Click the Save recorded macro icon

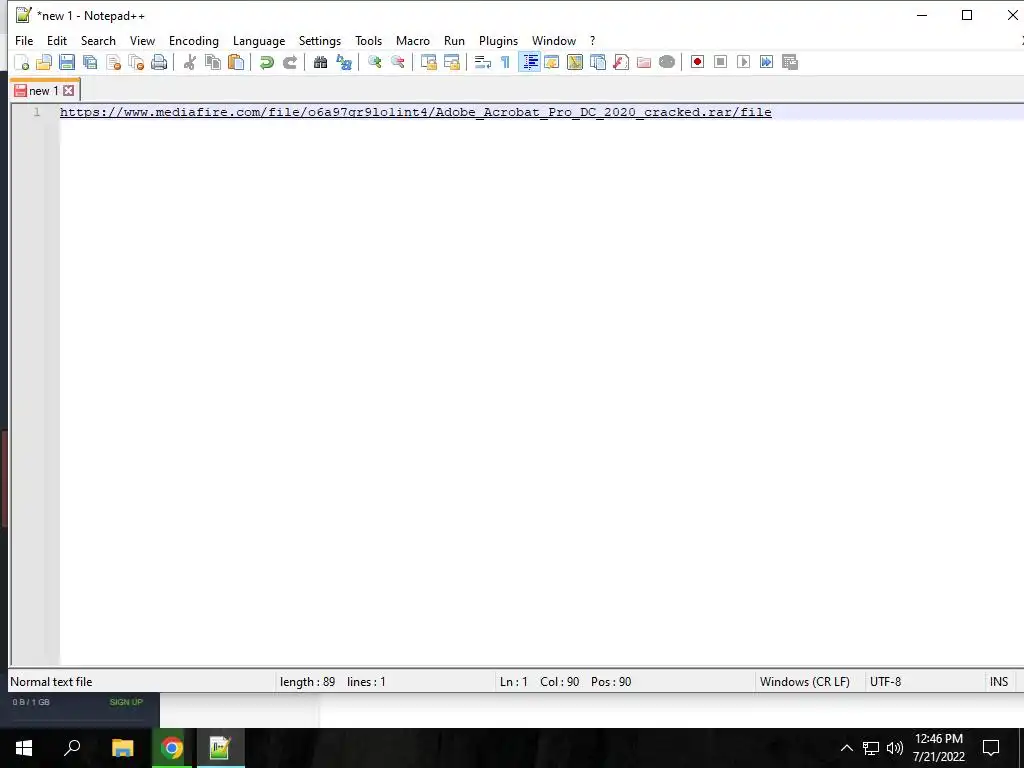point(790,62)
